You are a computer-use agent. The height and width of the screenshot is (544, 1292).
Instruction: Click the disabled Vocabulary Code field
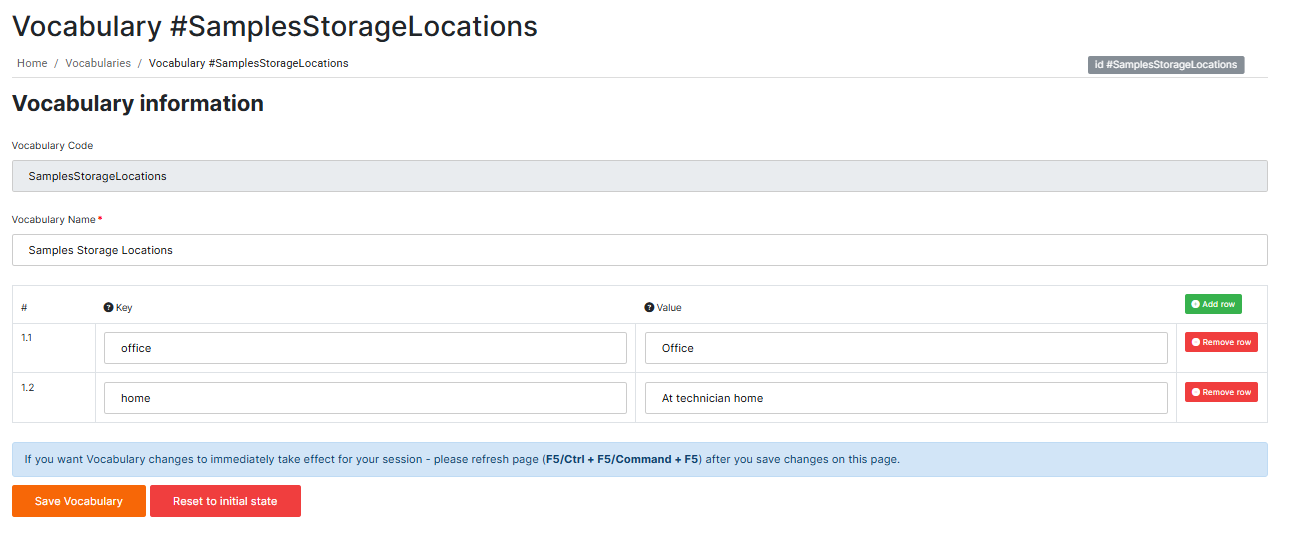[x=639, y=176]
